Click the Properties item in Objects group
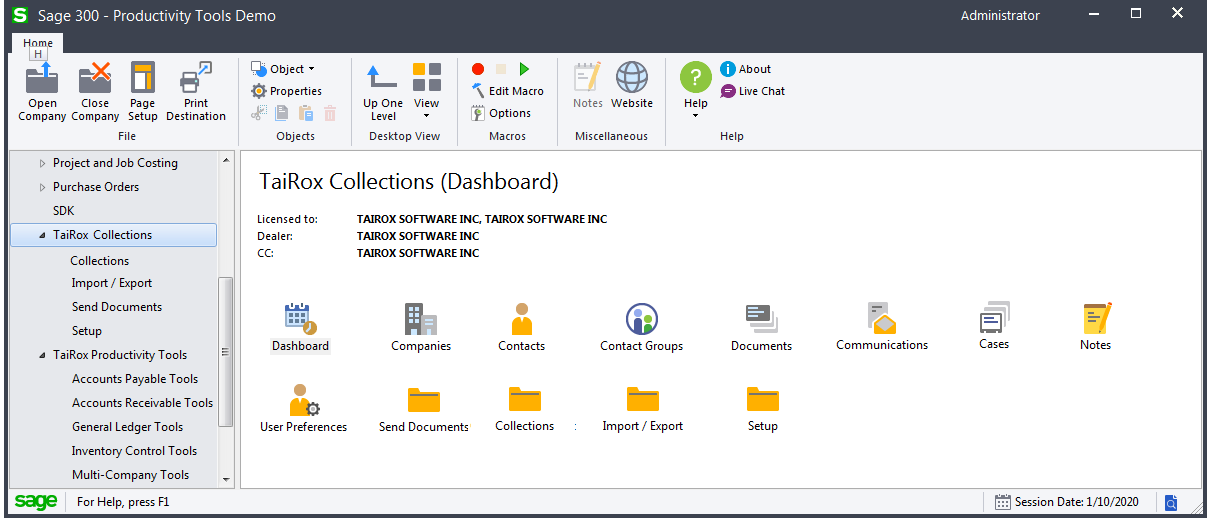1211x522 pixels. pos(286,91)
